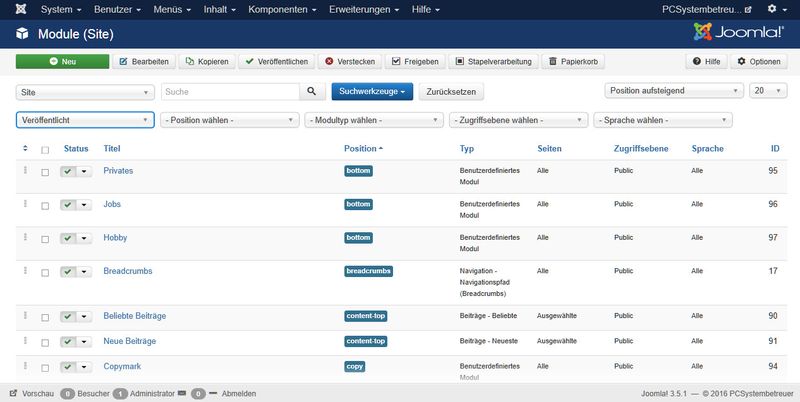Open the Menüs menu
The image size is (800, 402).
(x=172, y=9)
